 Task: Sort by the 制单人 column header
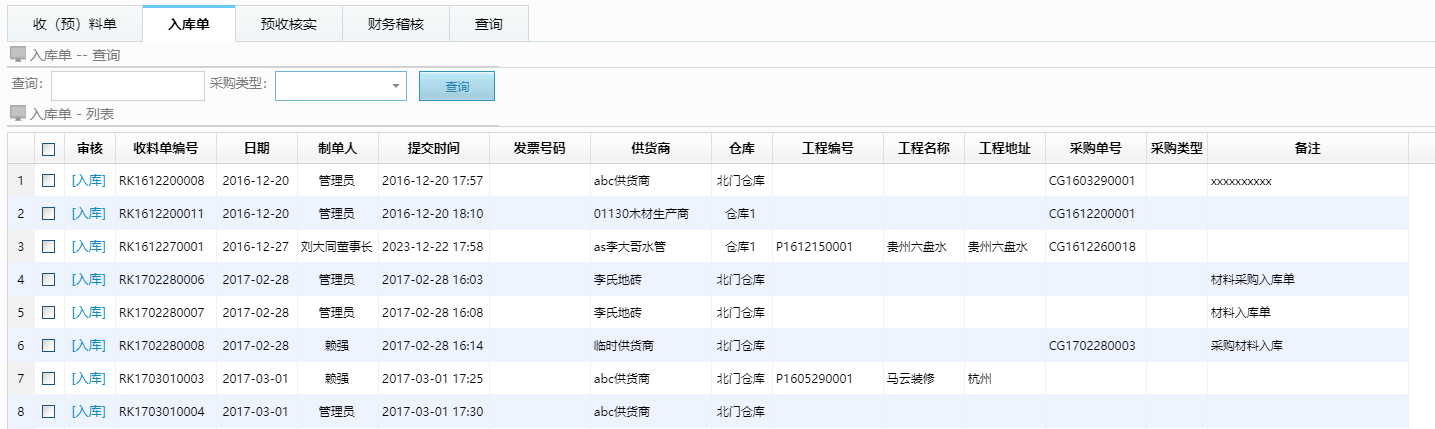coord(338,148)
